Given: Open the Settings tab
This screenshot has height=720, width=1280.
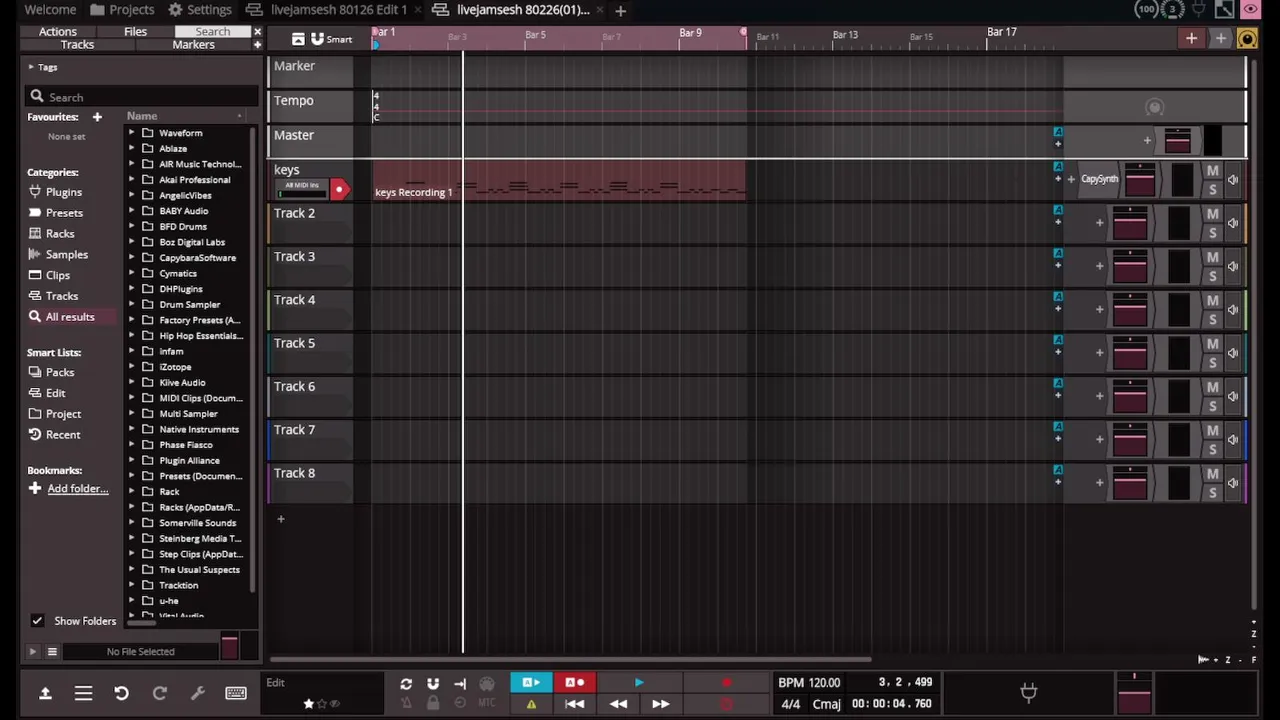Looking at the screenshot, I should point(199,9).
